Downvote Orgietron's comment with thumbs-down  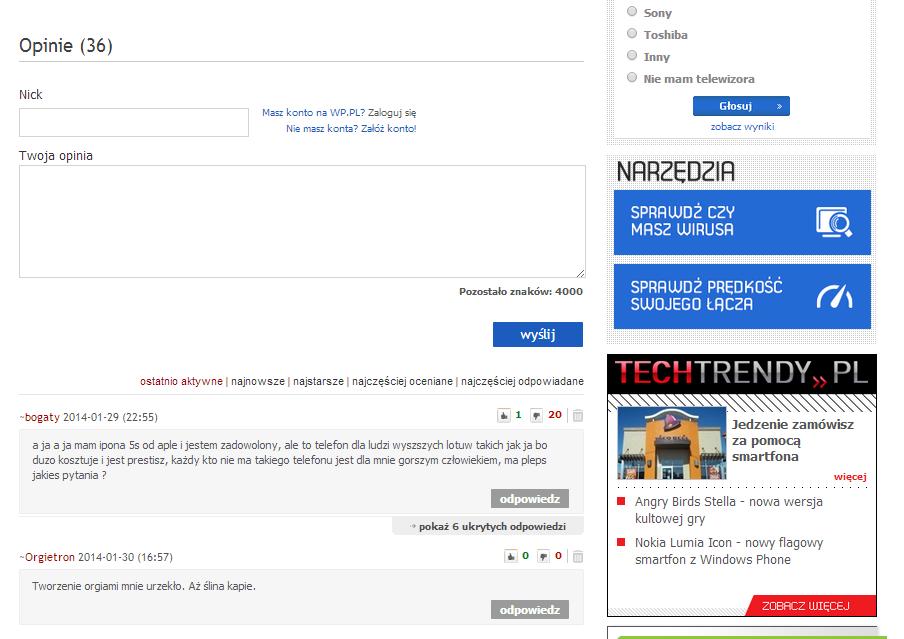pos(543,557)
